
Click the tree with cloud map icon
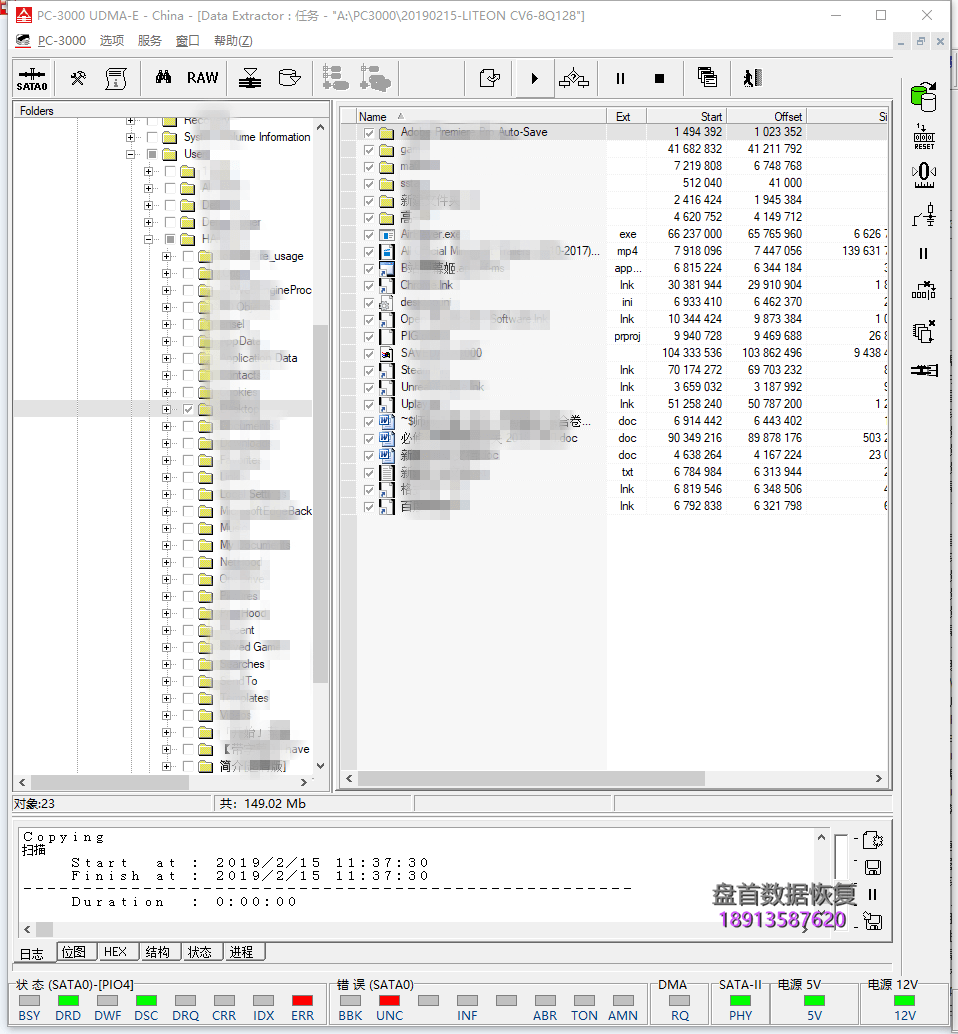click(374, 78)
